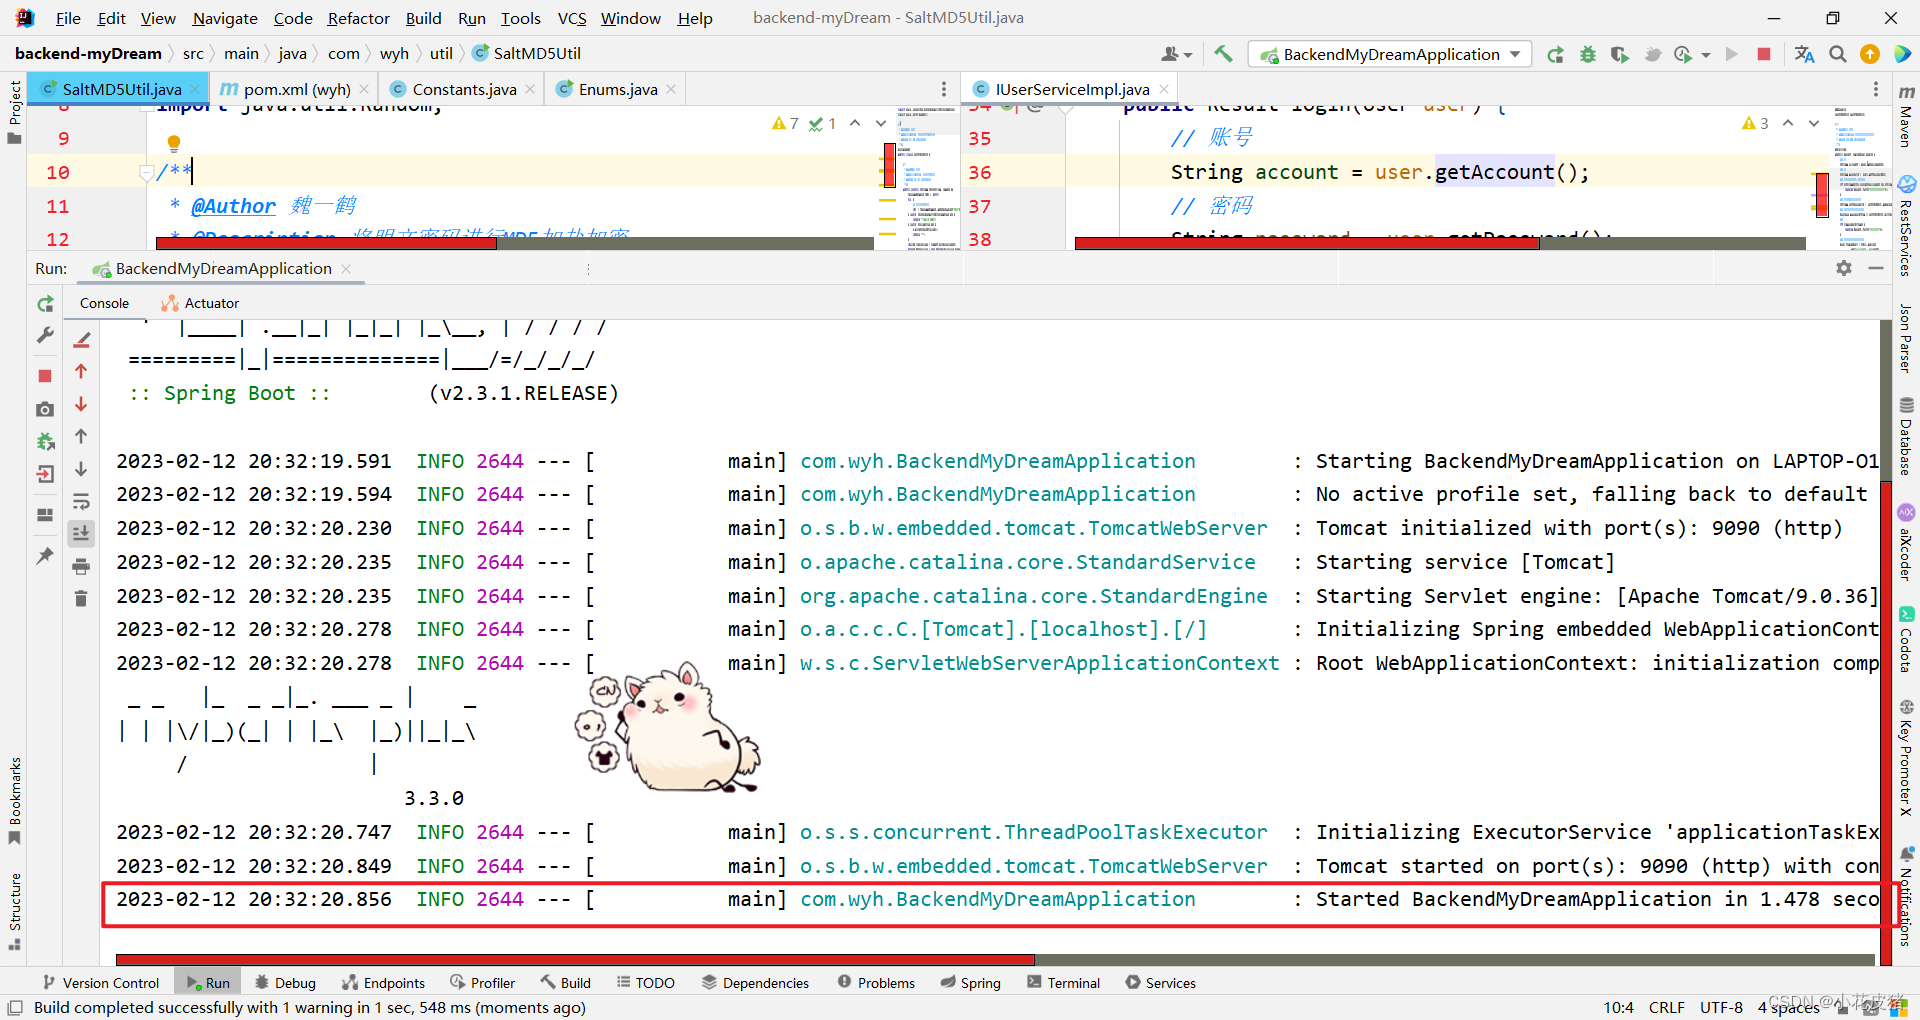Open the Terminal tool window
Viewport: 1920px width, 1020px height.
pyautogui.click(x=1063, y=982)
